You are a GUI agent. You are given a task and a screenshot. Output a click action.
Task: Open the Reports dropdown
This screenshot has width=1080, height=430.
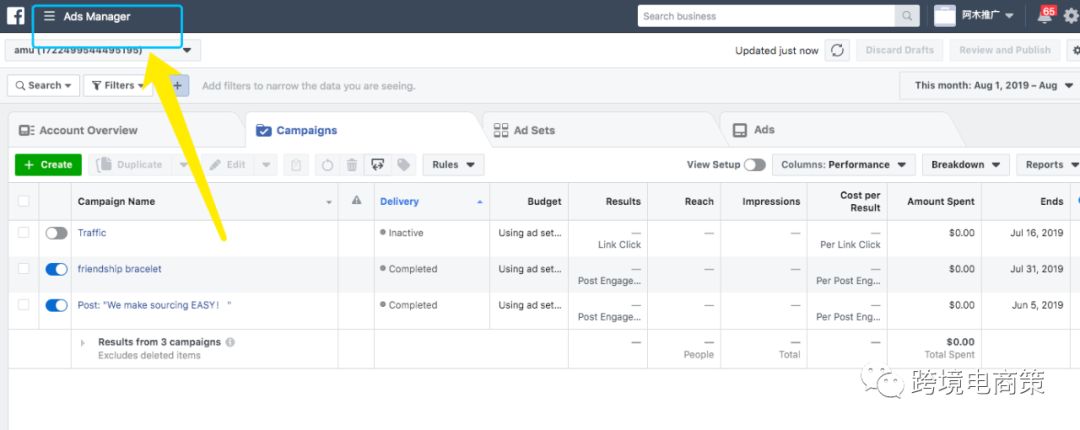click(x=1050, y=165)
